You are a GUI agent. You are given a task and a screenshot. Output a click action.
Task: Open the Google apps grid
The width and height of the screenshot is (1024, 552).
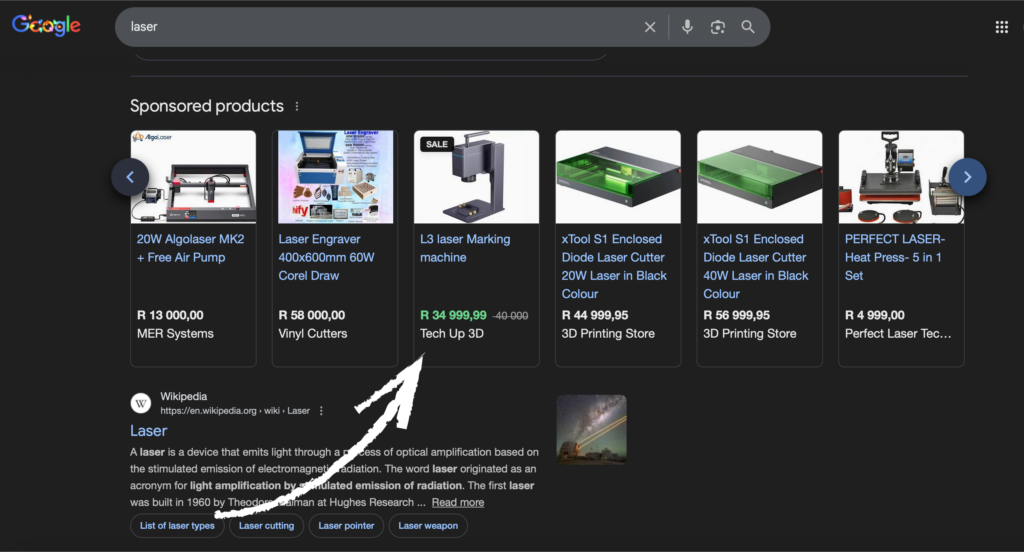coord(1001,27)
